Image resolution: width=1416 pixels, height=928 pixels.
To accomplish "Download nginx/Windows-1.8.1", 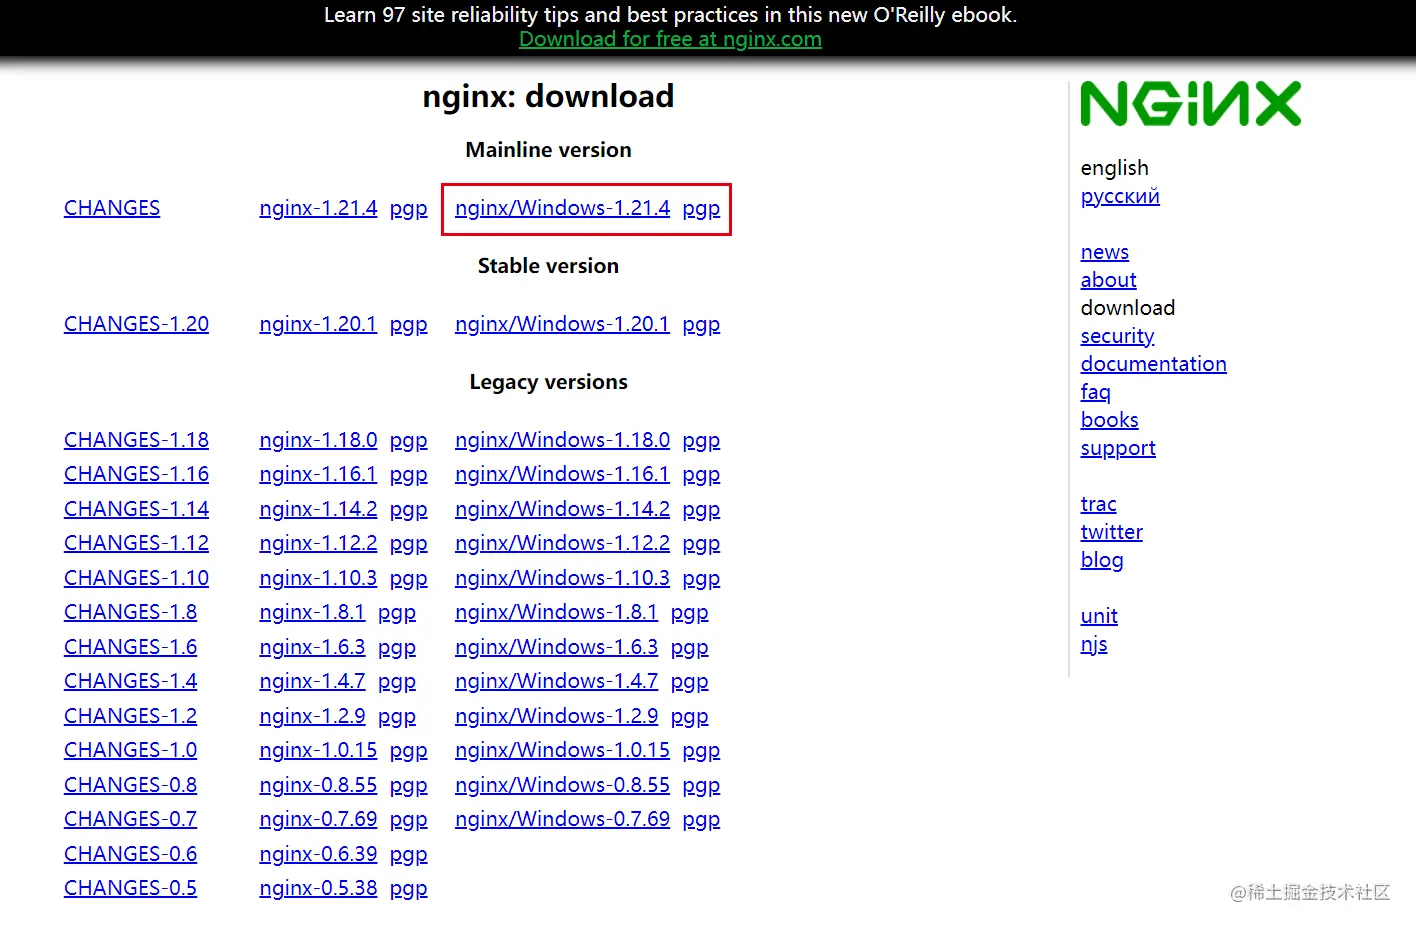I will 556,612.
